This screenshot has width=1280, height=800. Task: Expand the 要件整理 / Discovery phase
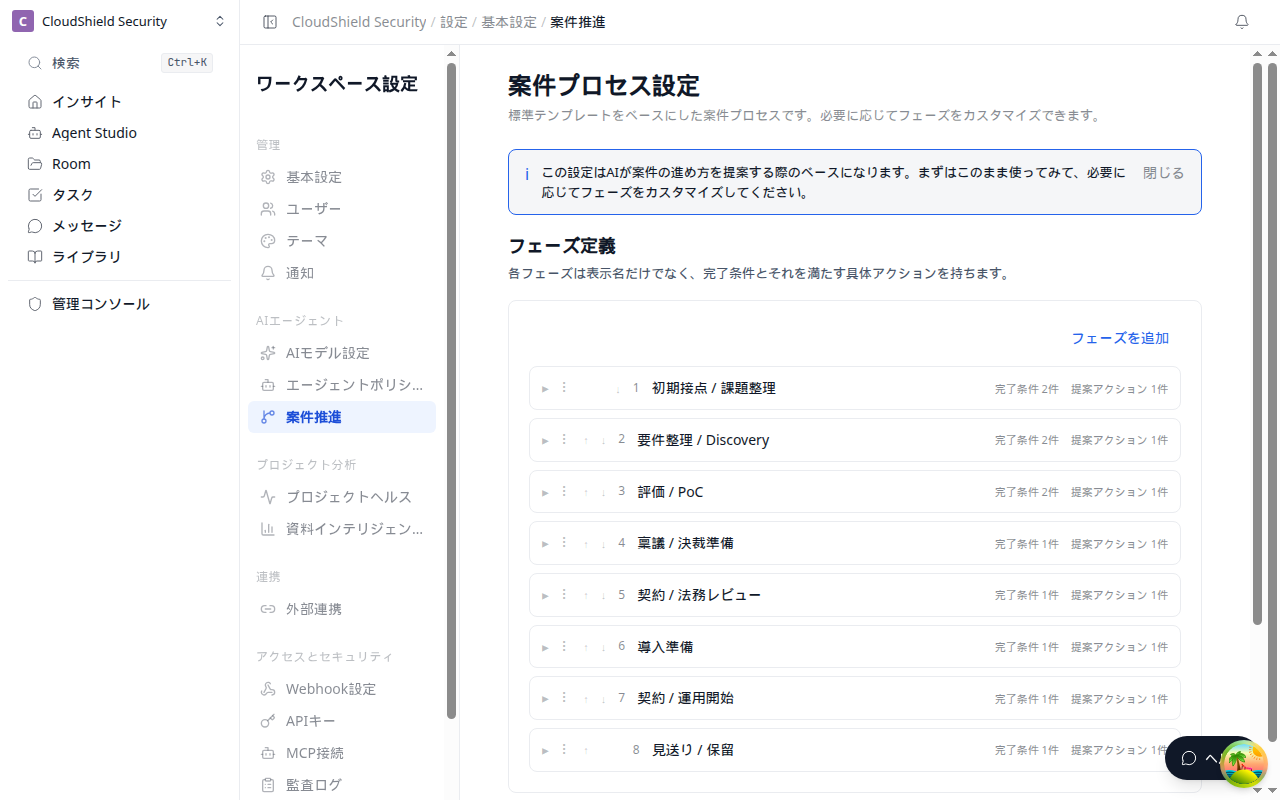tap(545, 441)
